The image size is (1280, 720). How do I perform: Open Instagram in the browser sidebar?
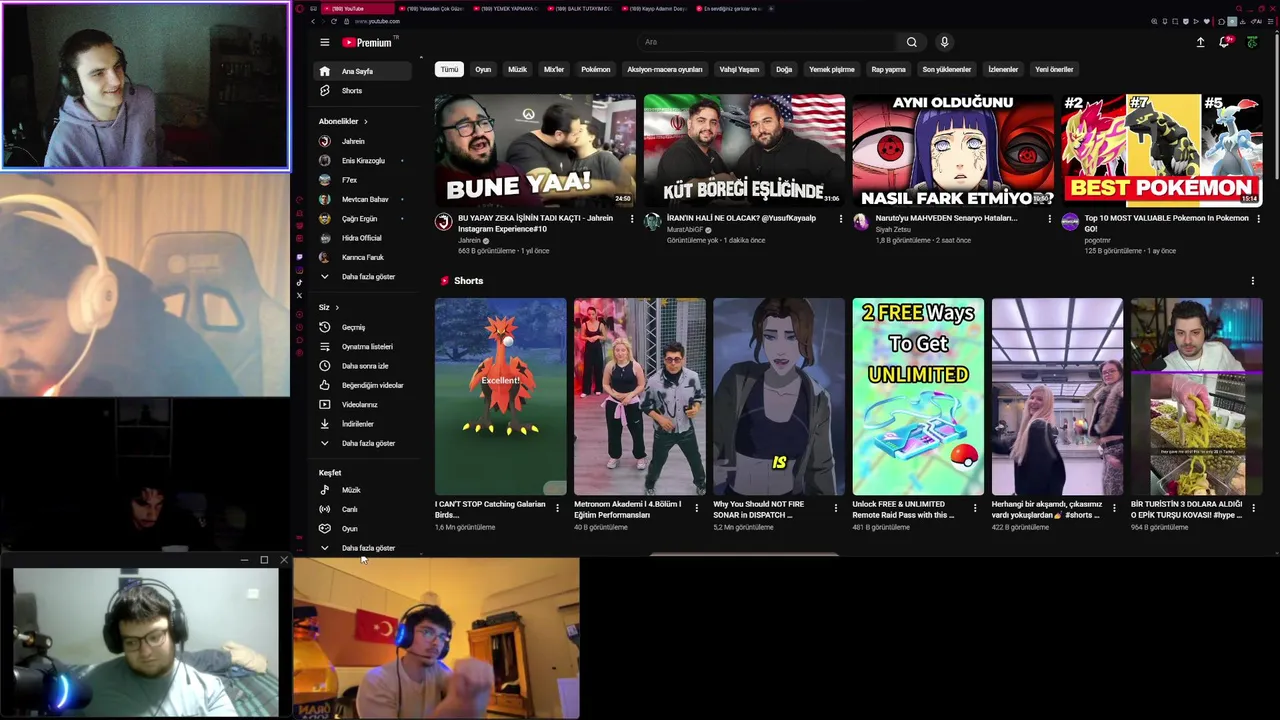click(299, 270)
